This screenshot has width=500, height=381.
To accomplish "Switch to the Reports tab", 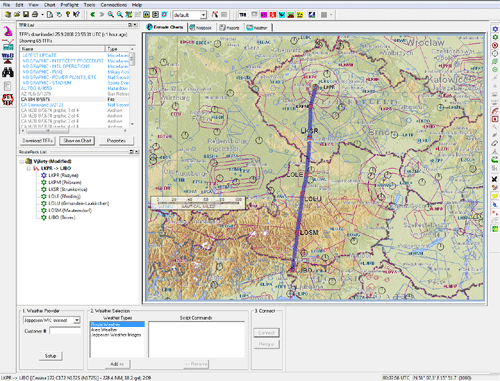I will click(229, 28).
